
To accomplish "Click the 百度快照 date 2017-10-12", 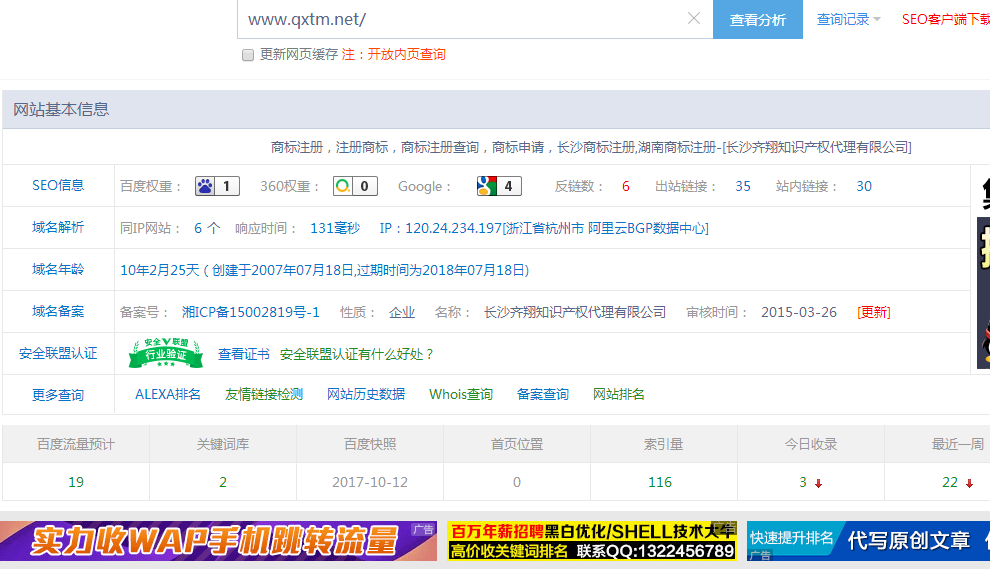I will click(x=370, y=482).
